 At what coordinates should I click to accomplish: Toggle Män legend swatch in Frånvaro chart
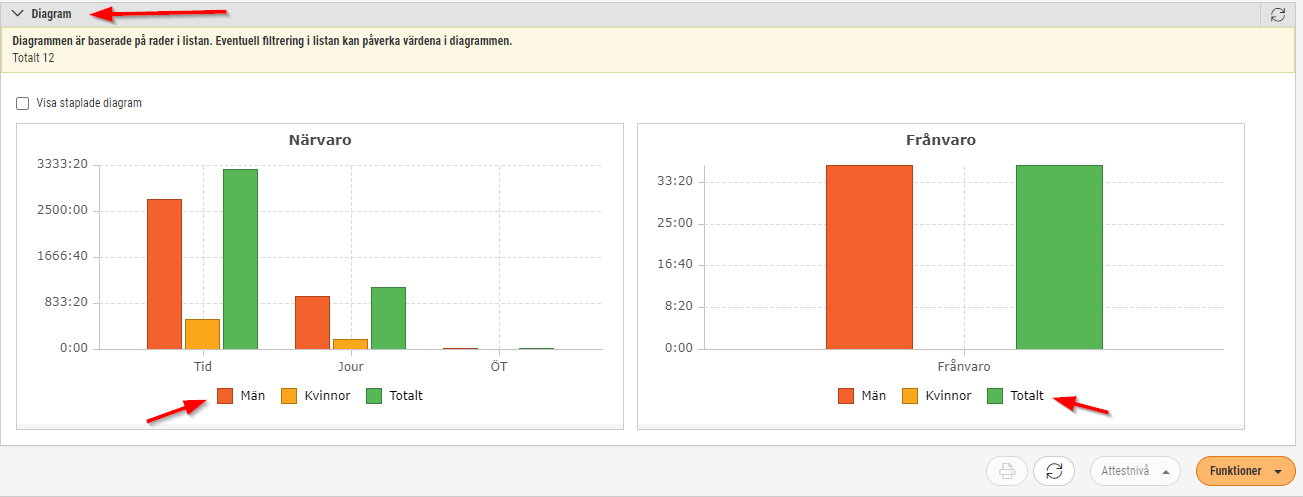[846, 396]
